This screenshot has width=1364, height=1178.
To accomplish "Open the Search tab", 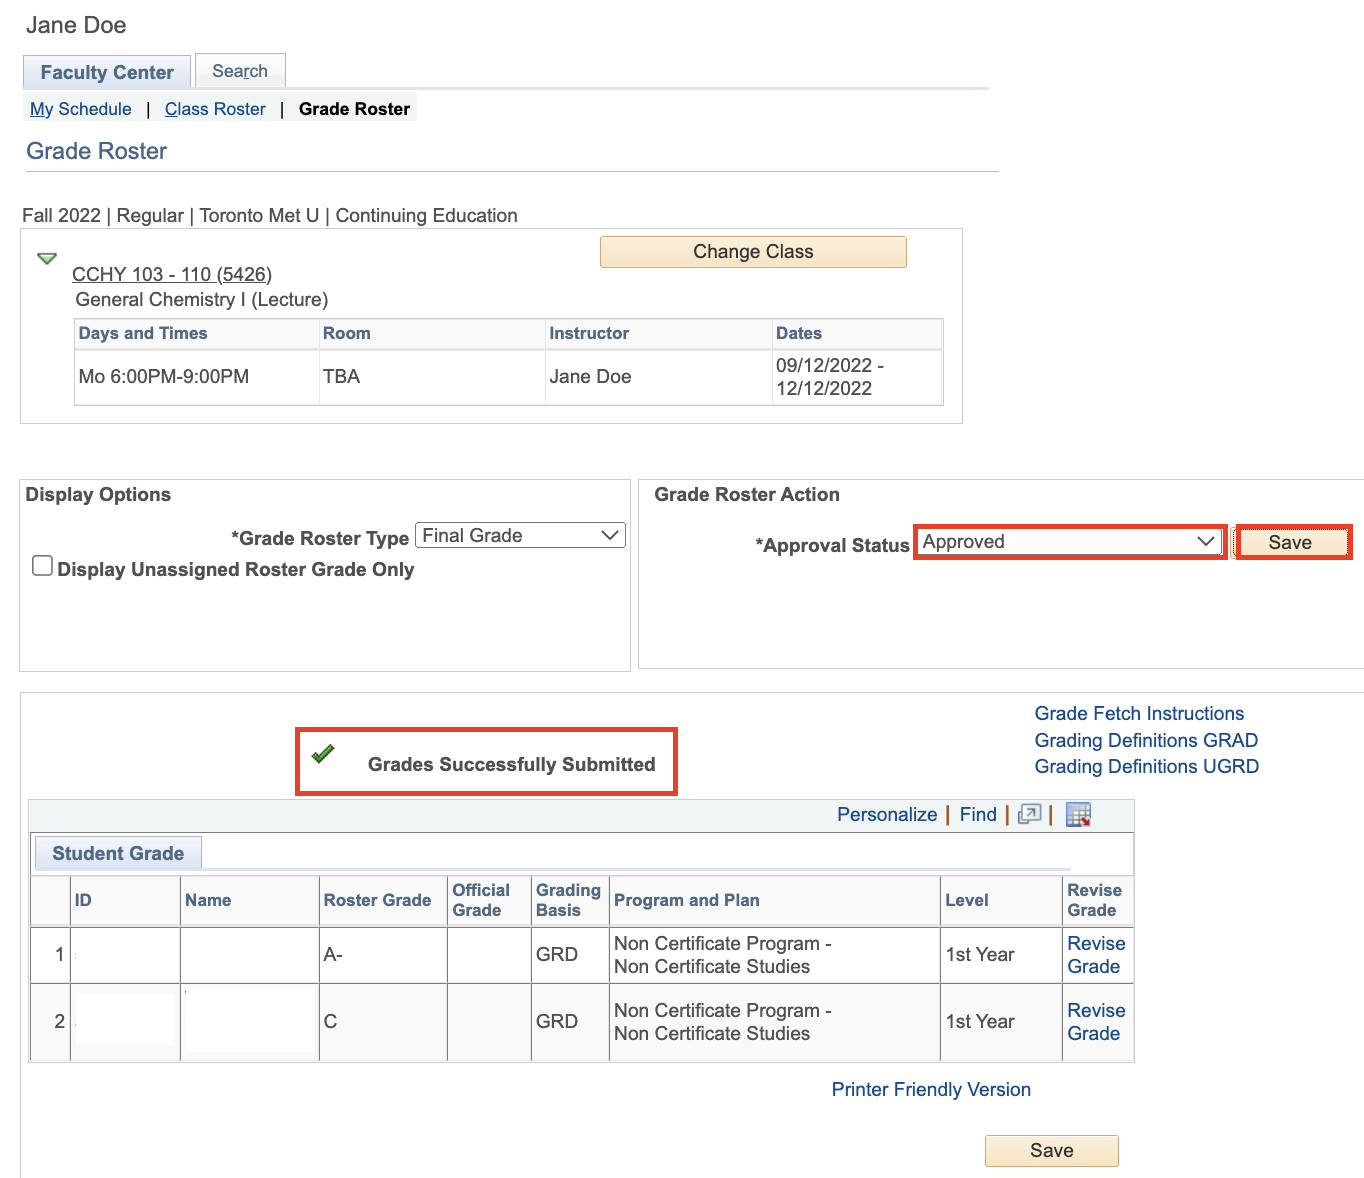I will (x=240, y=71).
